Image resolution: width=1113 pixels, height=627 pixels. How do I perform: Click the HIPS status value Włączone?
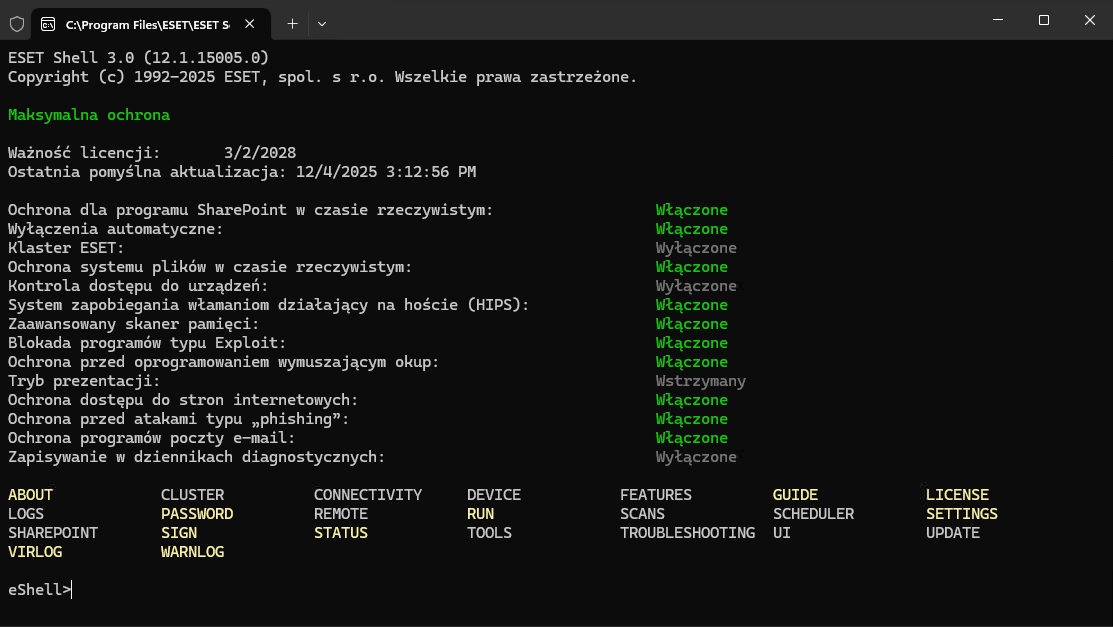(691, 305)
